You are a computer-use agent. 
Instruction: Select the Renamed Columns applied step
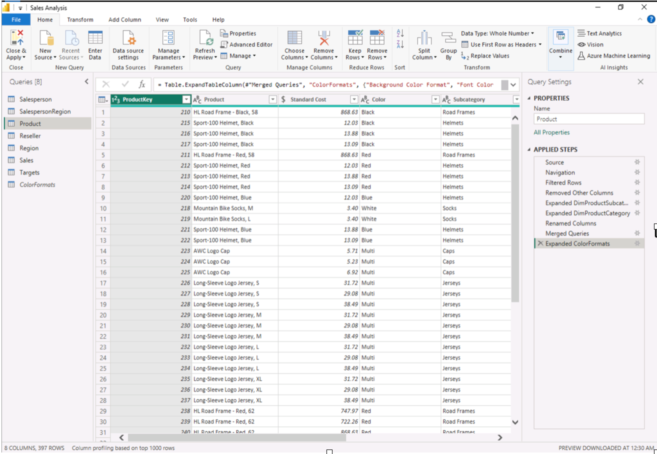(589, 223)
